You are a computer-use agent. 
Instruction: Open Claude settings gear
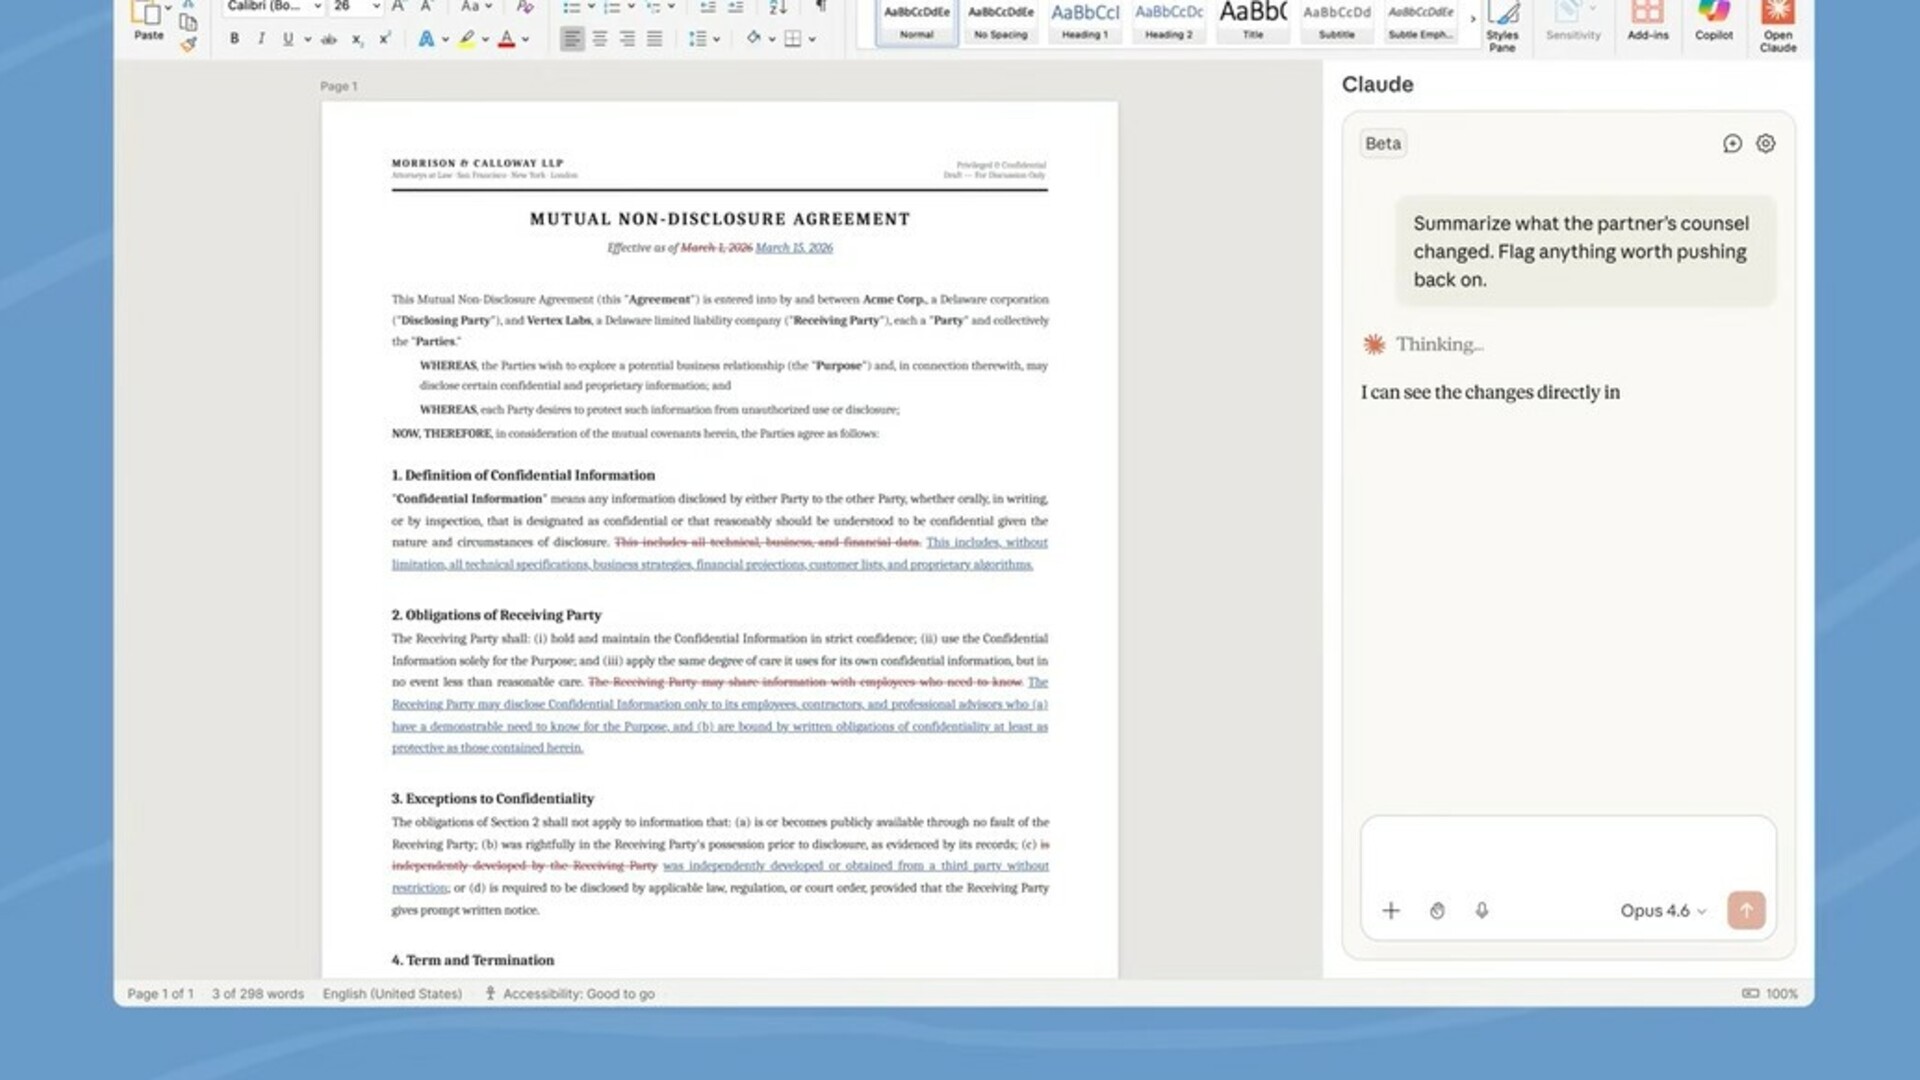(x=1766, y=144)
